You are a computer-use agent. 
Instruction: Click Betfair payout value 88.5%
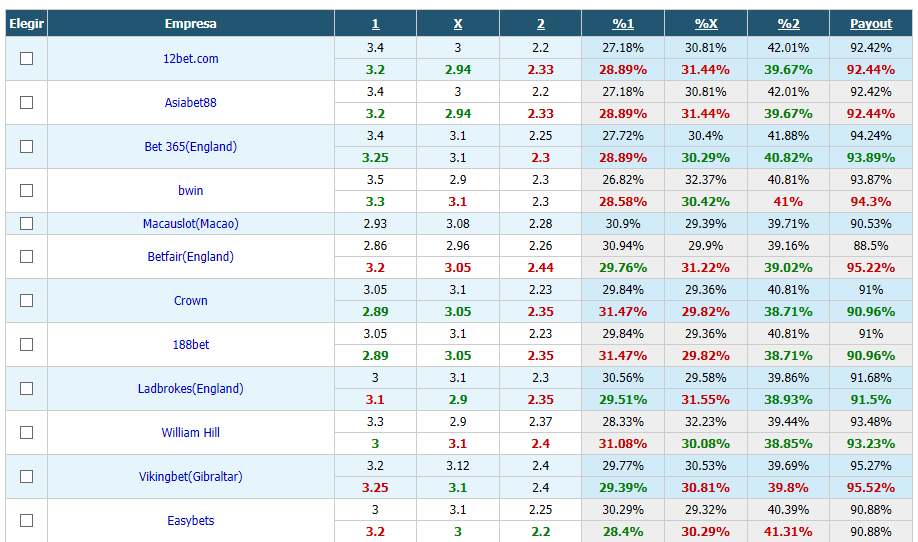point(871,245)
